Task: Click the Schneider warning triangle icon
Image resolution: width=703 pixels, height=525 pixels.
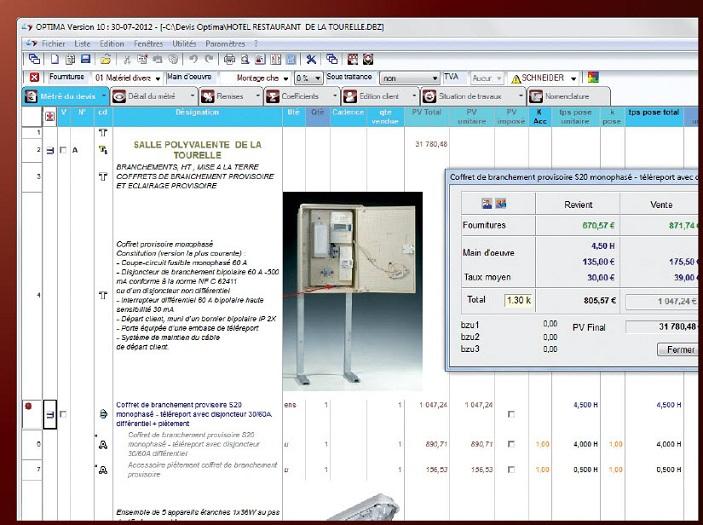Action: [516, 79]
